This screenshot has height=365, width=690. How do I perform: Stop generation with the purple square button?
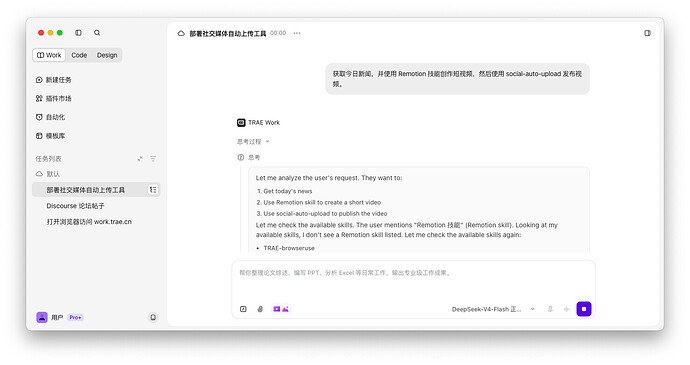coord(584,309)
